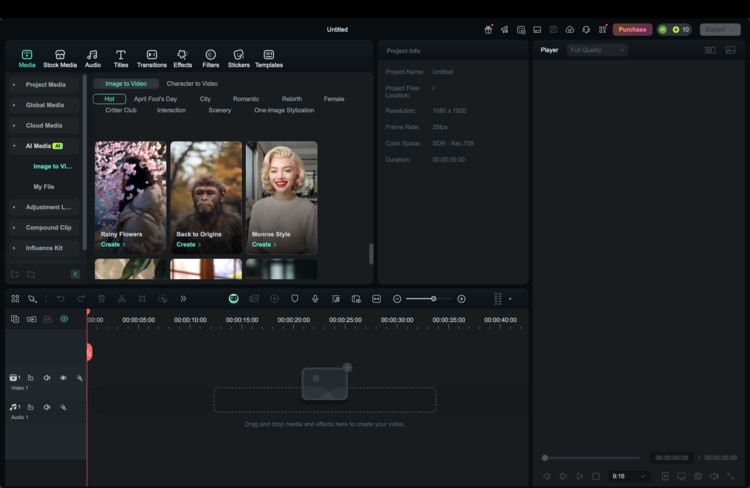
Task: Select the timeline crop icon
Action: 142,299
